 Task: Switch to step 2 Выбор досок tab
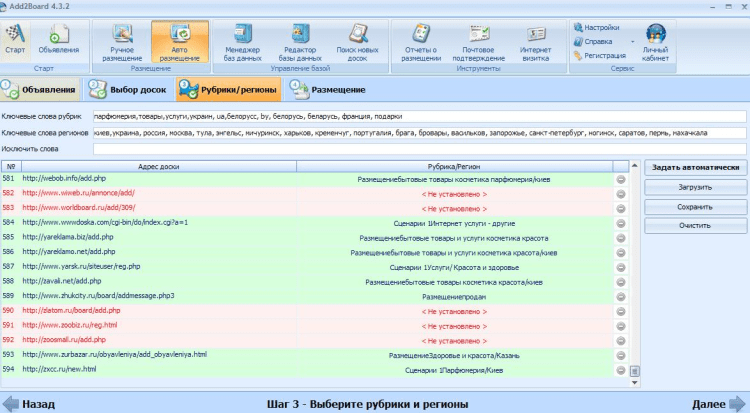[128, 89]
